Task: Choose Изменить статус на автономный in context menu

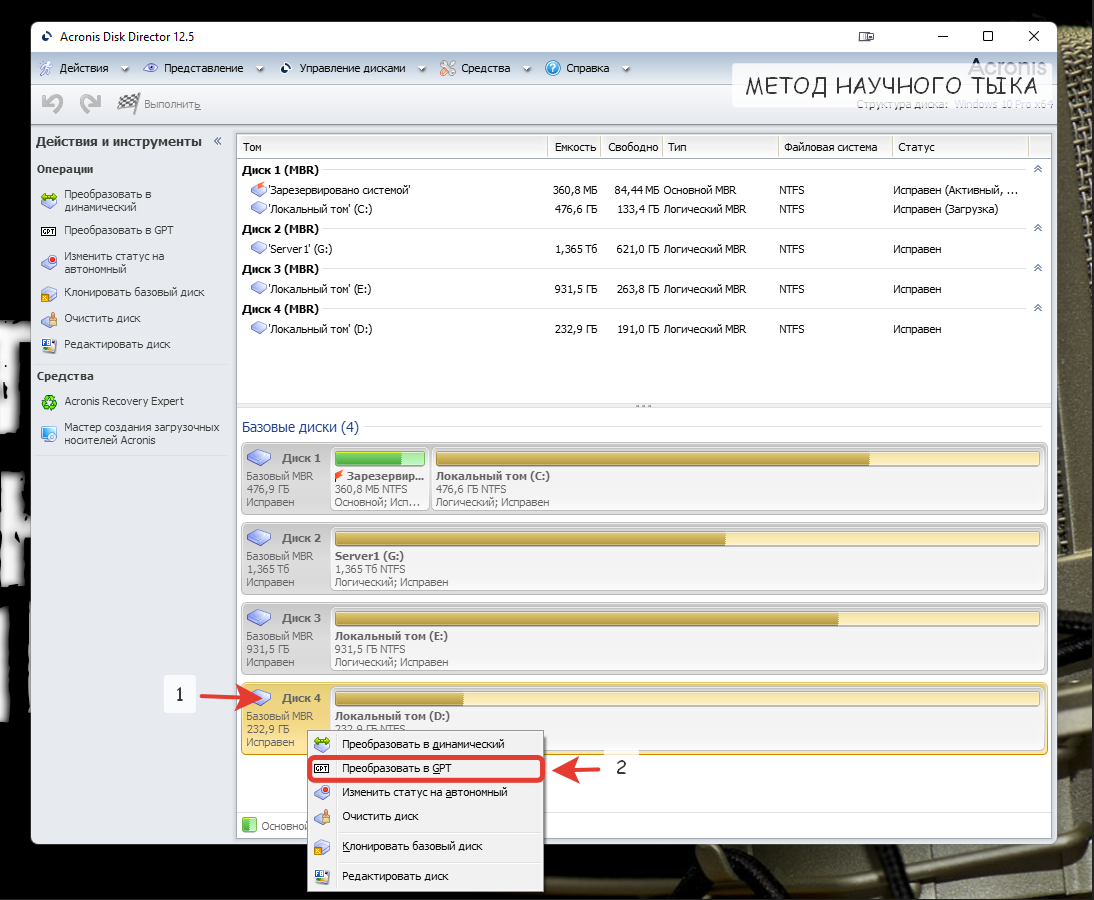Action: [425, 793]
